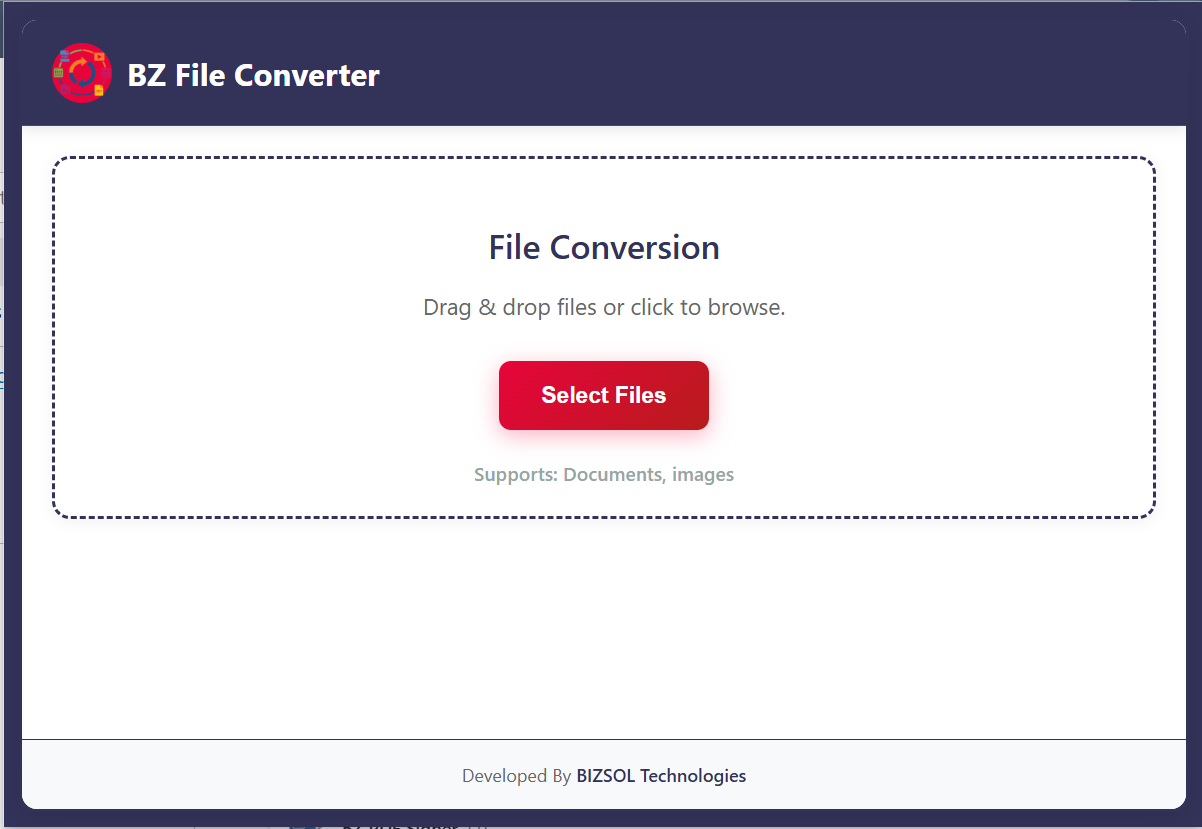The image size is (1202, 829).
Task: Click the BZ File Converter title text
Action: (x=254, y=75)
